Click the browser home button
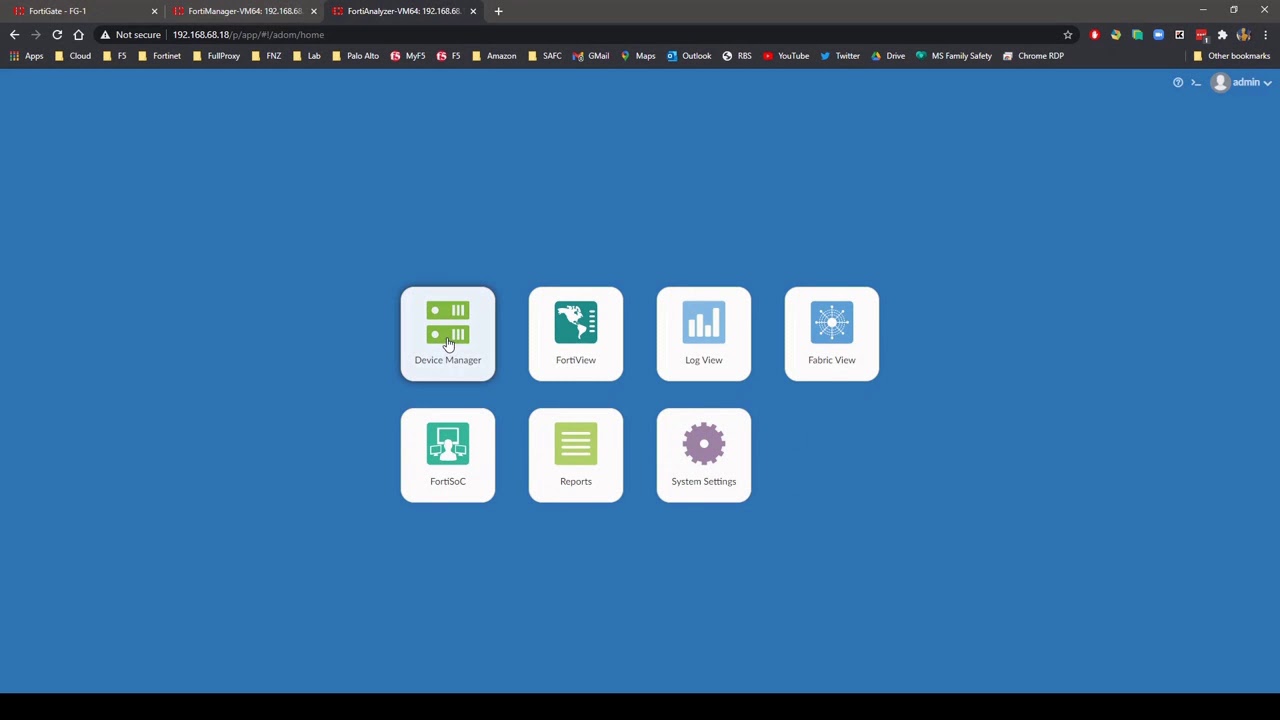 pyautogui.click(x=78, y=35)
